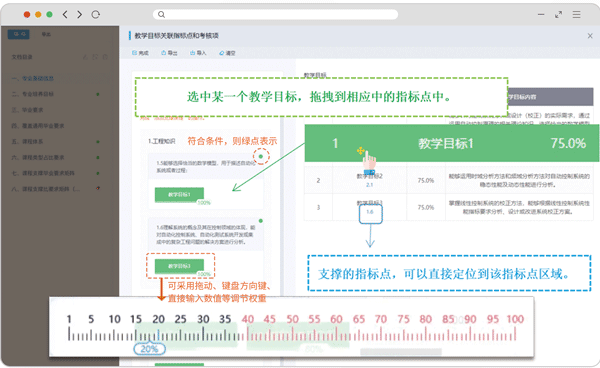Click the green 教学目标3 tag under indicator 1.6
600x368 pixels.
point(179,266)
